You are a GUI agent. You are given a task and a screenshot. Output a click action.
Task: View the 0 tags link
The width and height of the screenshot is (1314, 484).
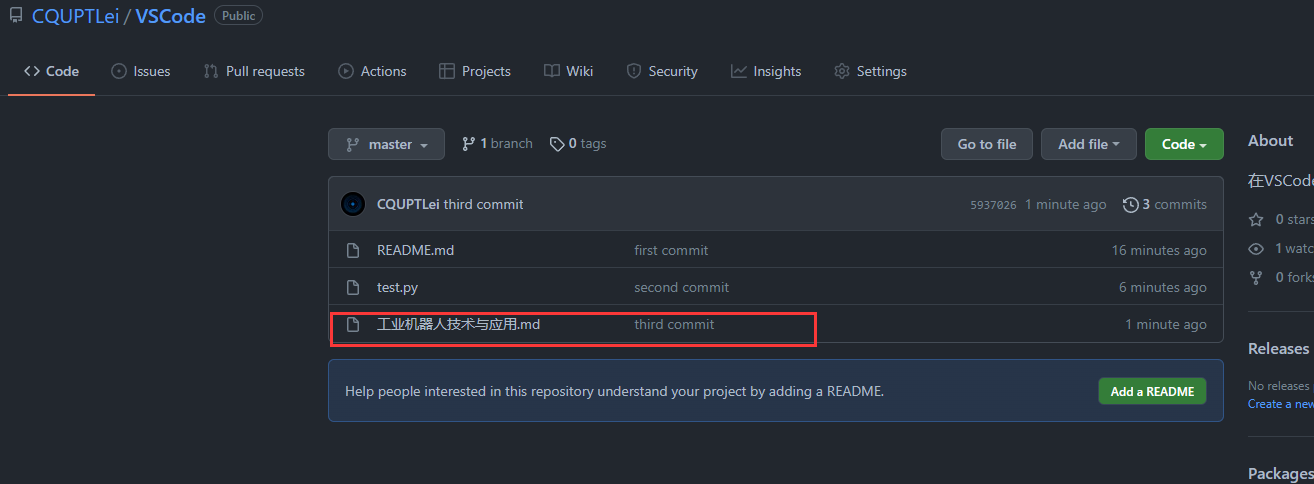pos(578,144)
